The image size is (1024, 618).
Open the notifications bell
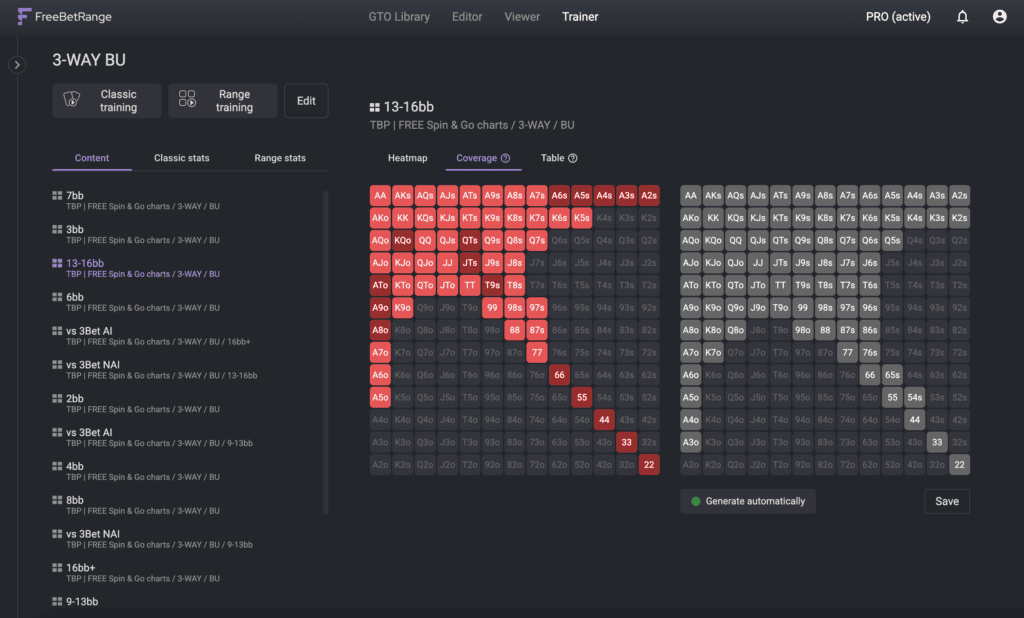tap(962, 17)
